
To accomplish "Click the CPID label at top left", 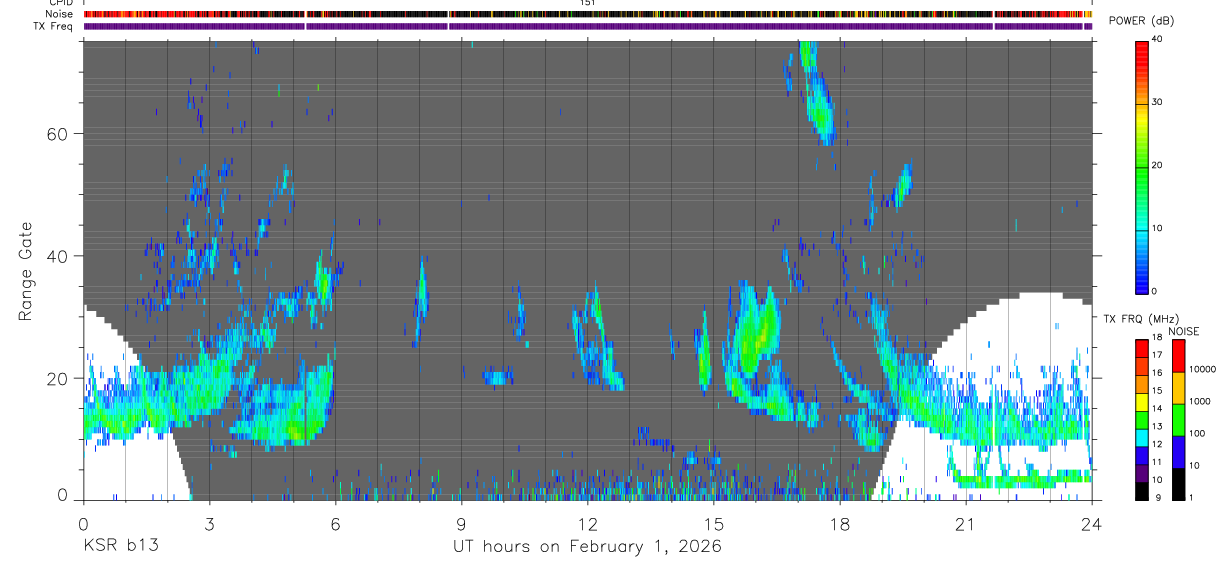I will pos(61,3).
